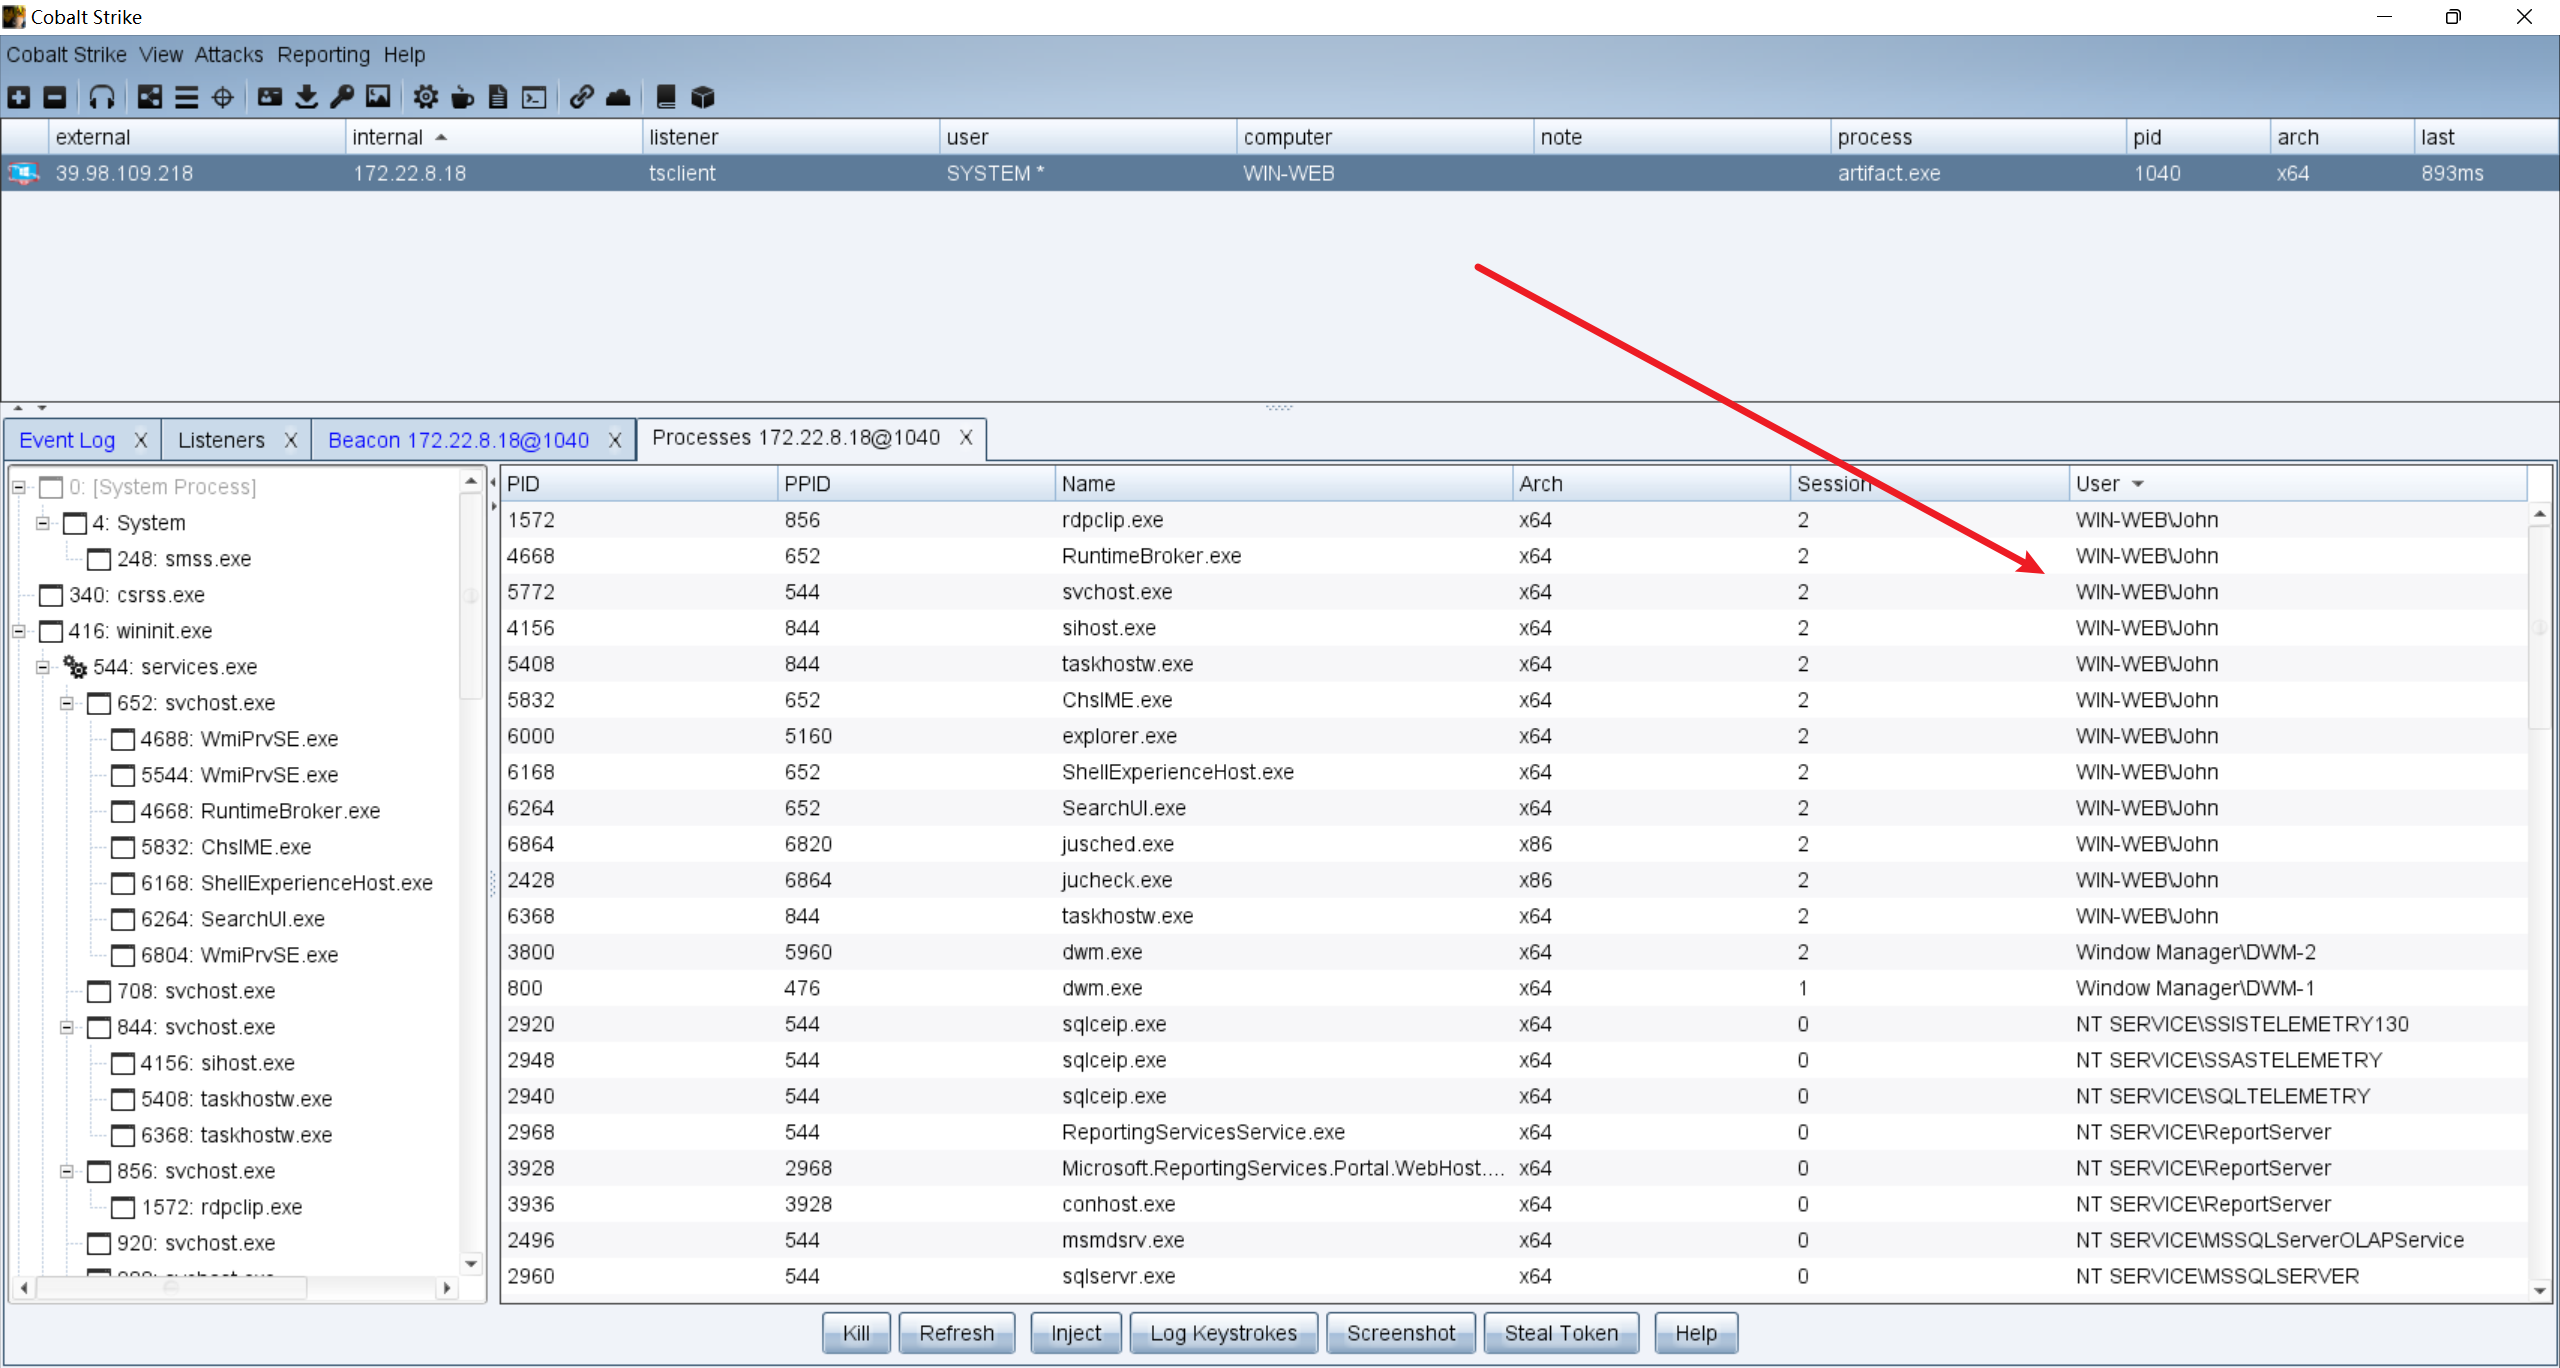Open Listeners via the headphones icon

coord(101,97)
